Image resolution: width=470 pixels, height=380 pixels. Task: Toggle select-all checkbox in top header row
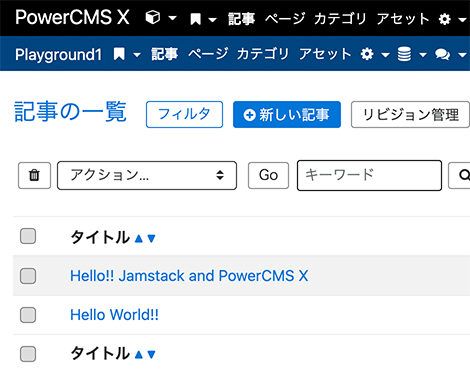point(28,236)
